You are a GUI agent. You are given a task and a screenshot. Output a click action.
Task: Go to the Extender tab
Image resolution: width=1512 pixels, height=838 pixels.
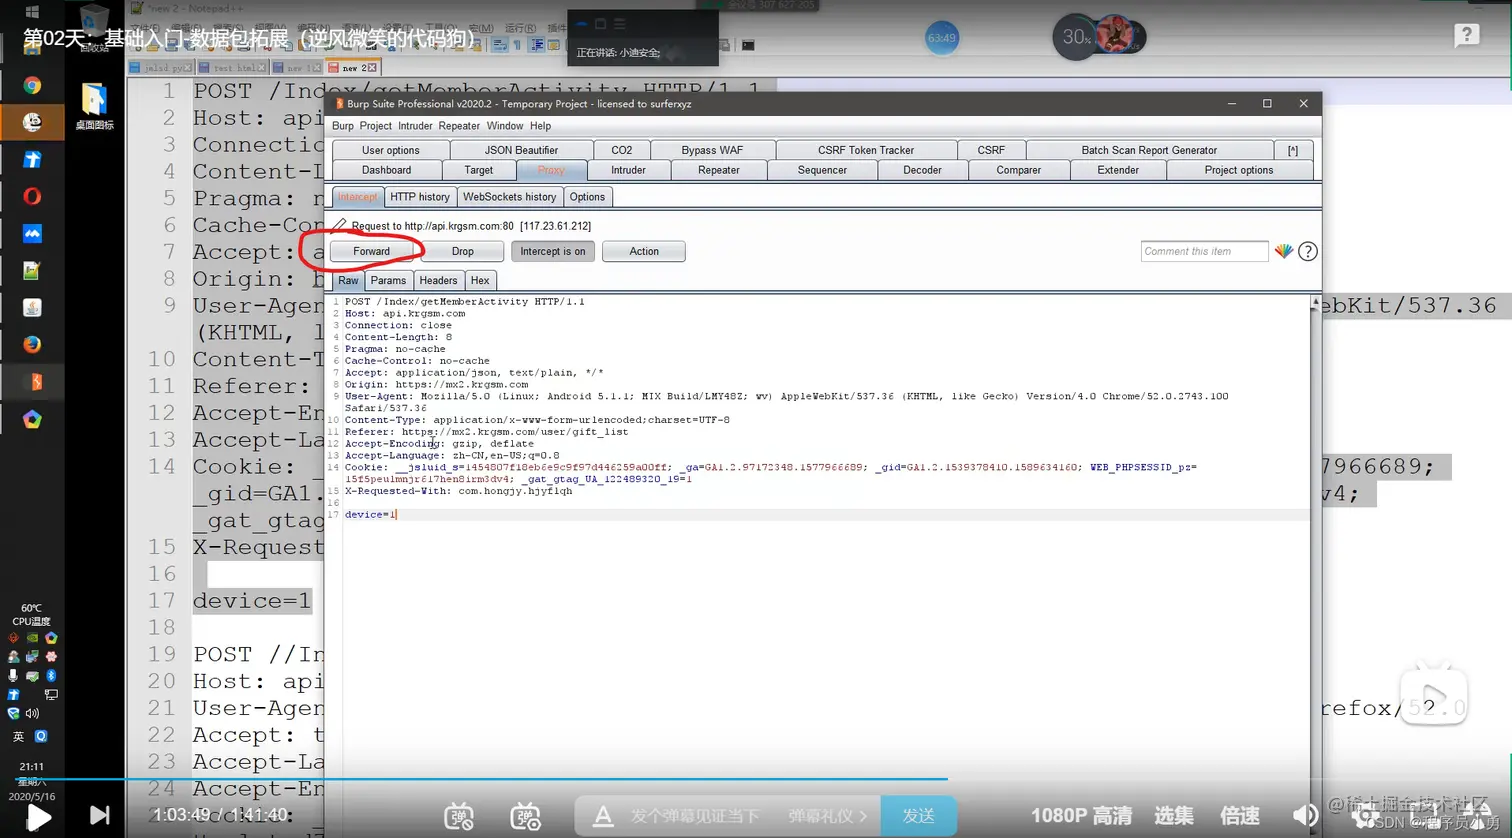point(1118,170)
